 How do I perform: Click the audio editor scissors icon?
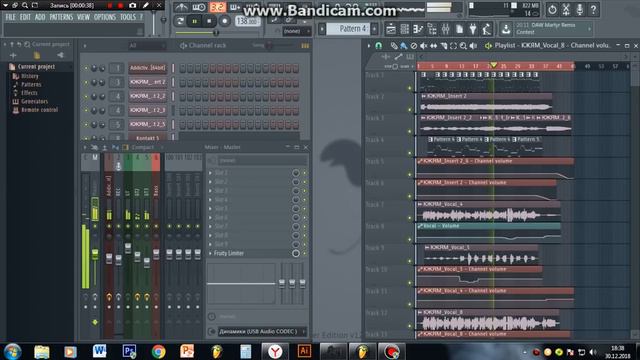[x=566, y=9]
